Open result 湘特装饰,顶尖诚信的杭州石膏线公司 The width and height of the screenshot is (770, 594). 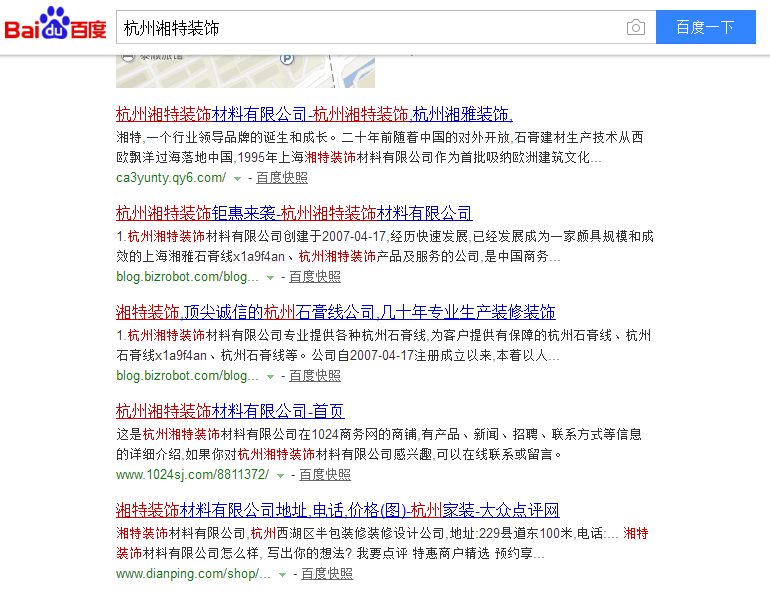[x=335, y=312]
